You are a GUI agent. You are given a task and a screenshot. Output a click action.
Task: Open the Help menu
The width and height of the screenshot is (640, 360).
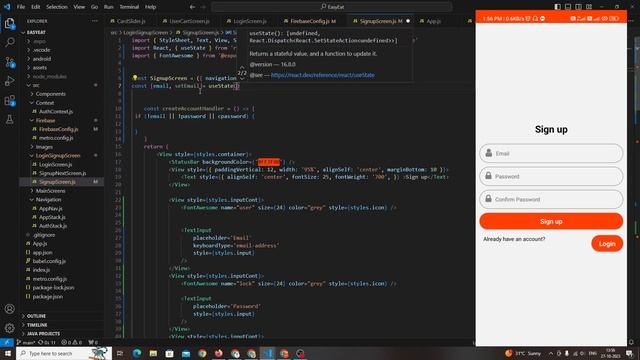[x=151, y=7]
